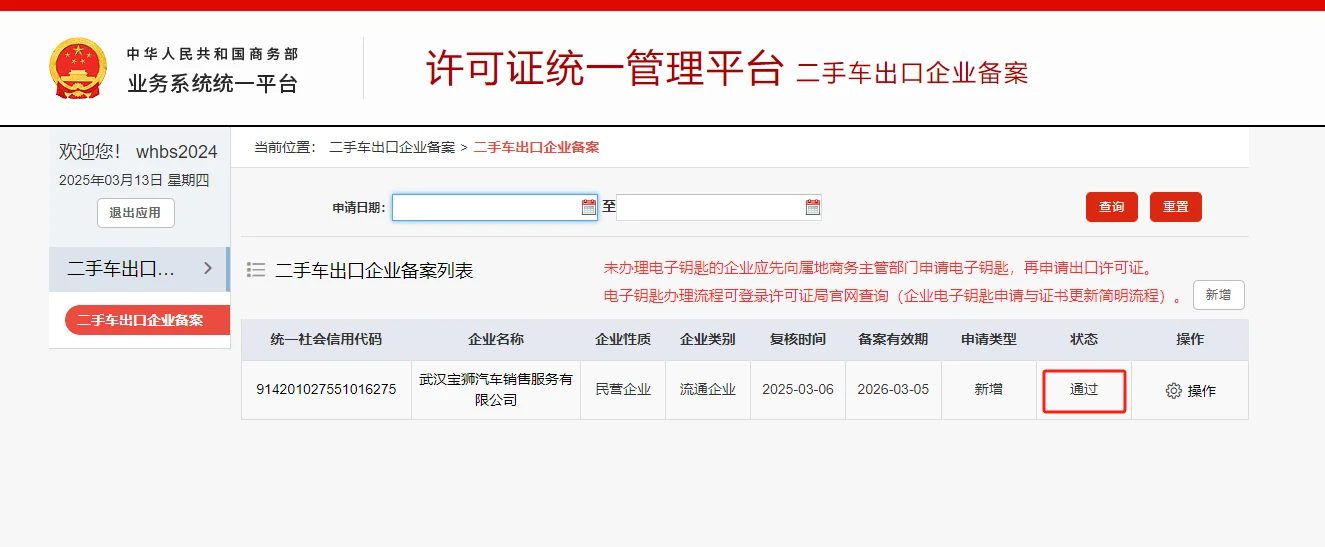Click the gear icon in the 操作 column
The image size is (1325, 547).
coord(1174,391)
